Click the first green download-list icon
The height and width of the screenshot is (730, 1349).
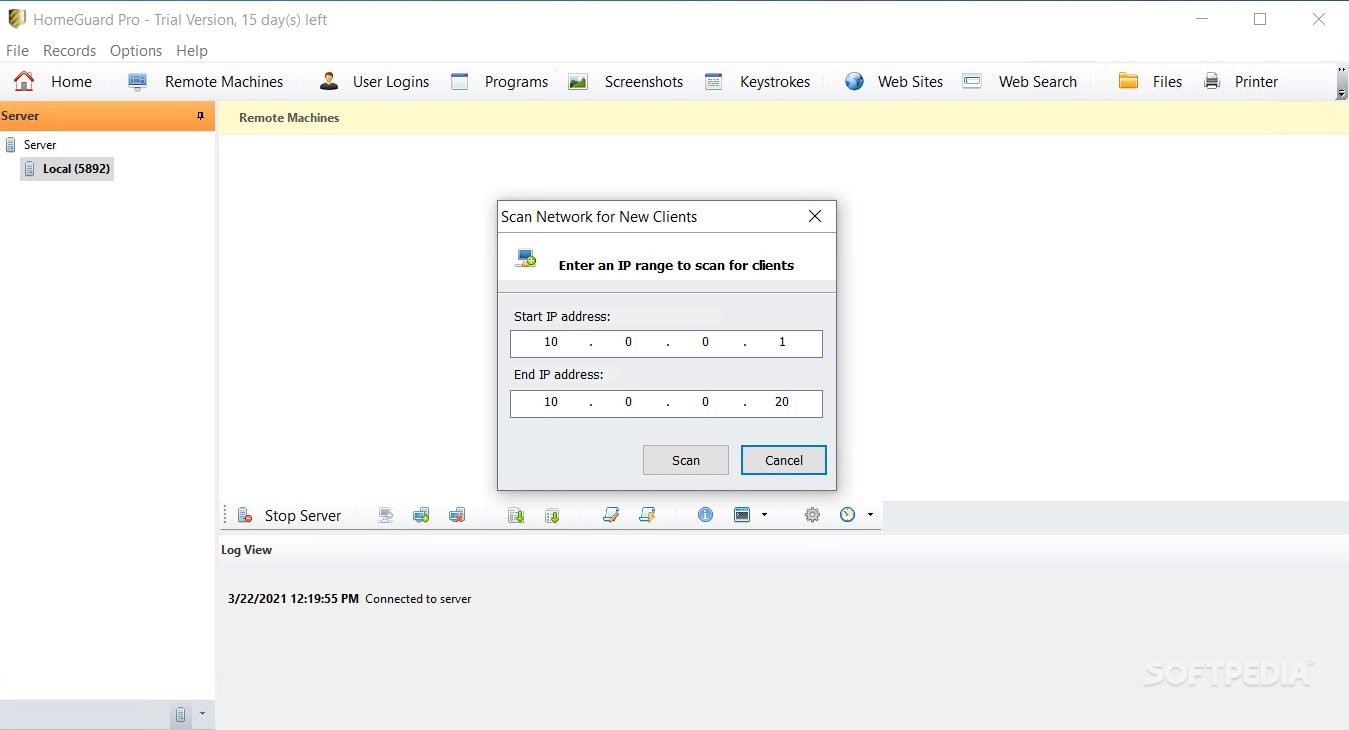[516, 515]
